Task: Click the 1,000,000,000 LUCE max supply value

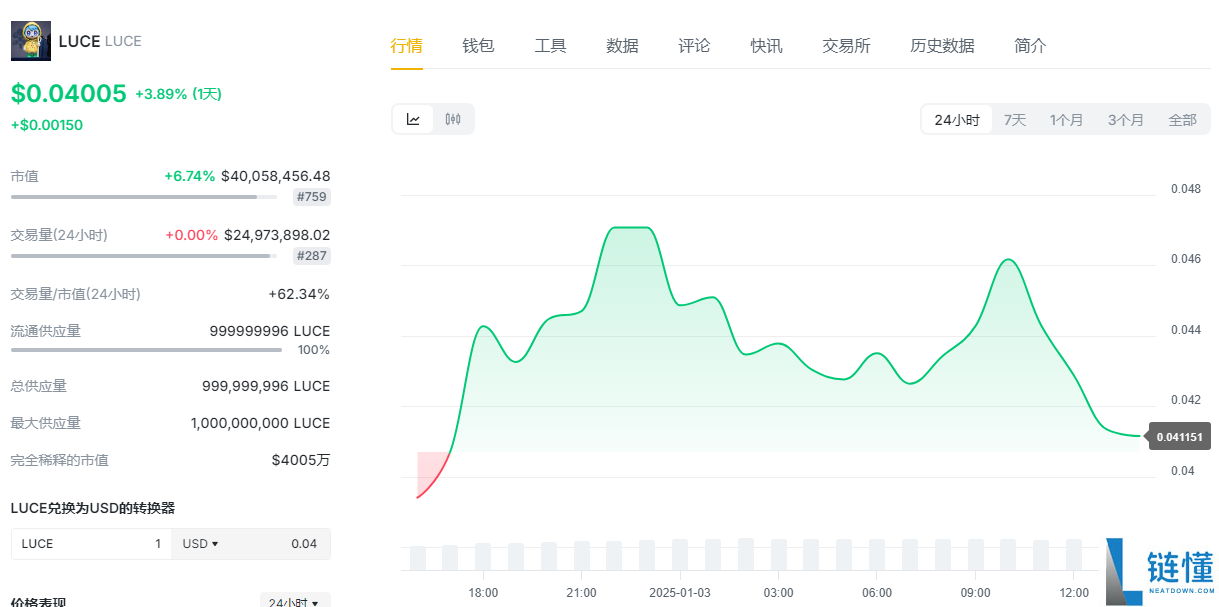Action: [260, 423]
